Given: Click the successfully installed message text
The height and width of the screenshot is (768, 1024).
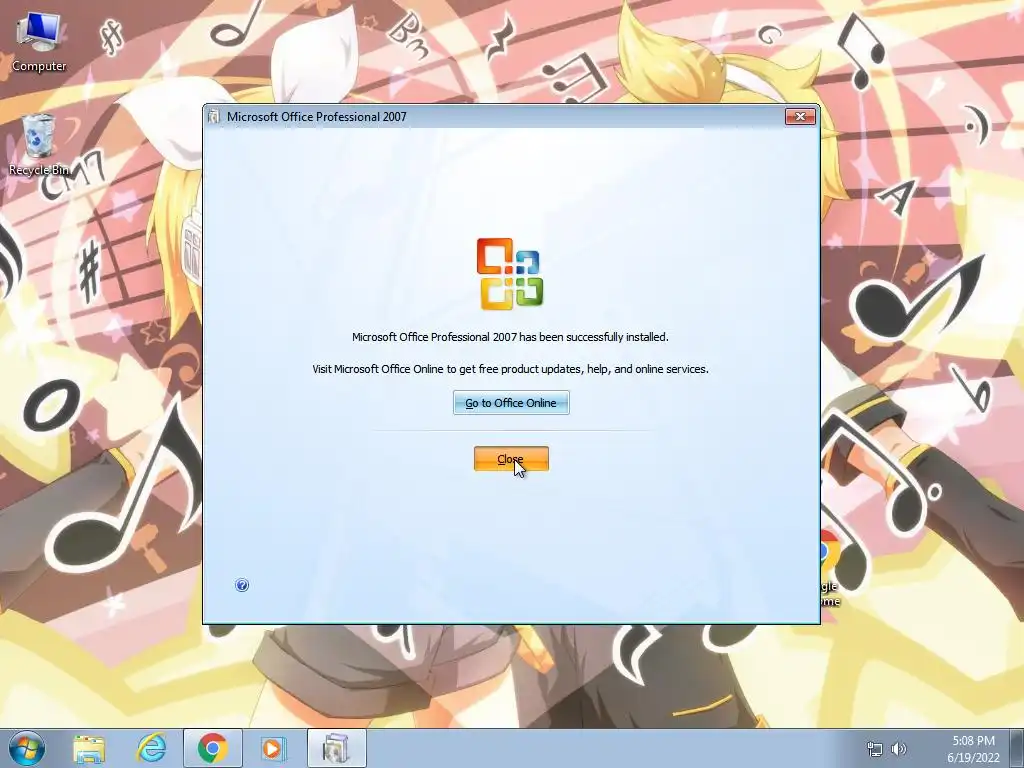Looking at the screenshot, I should (x=510, y=337).
